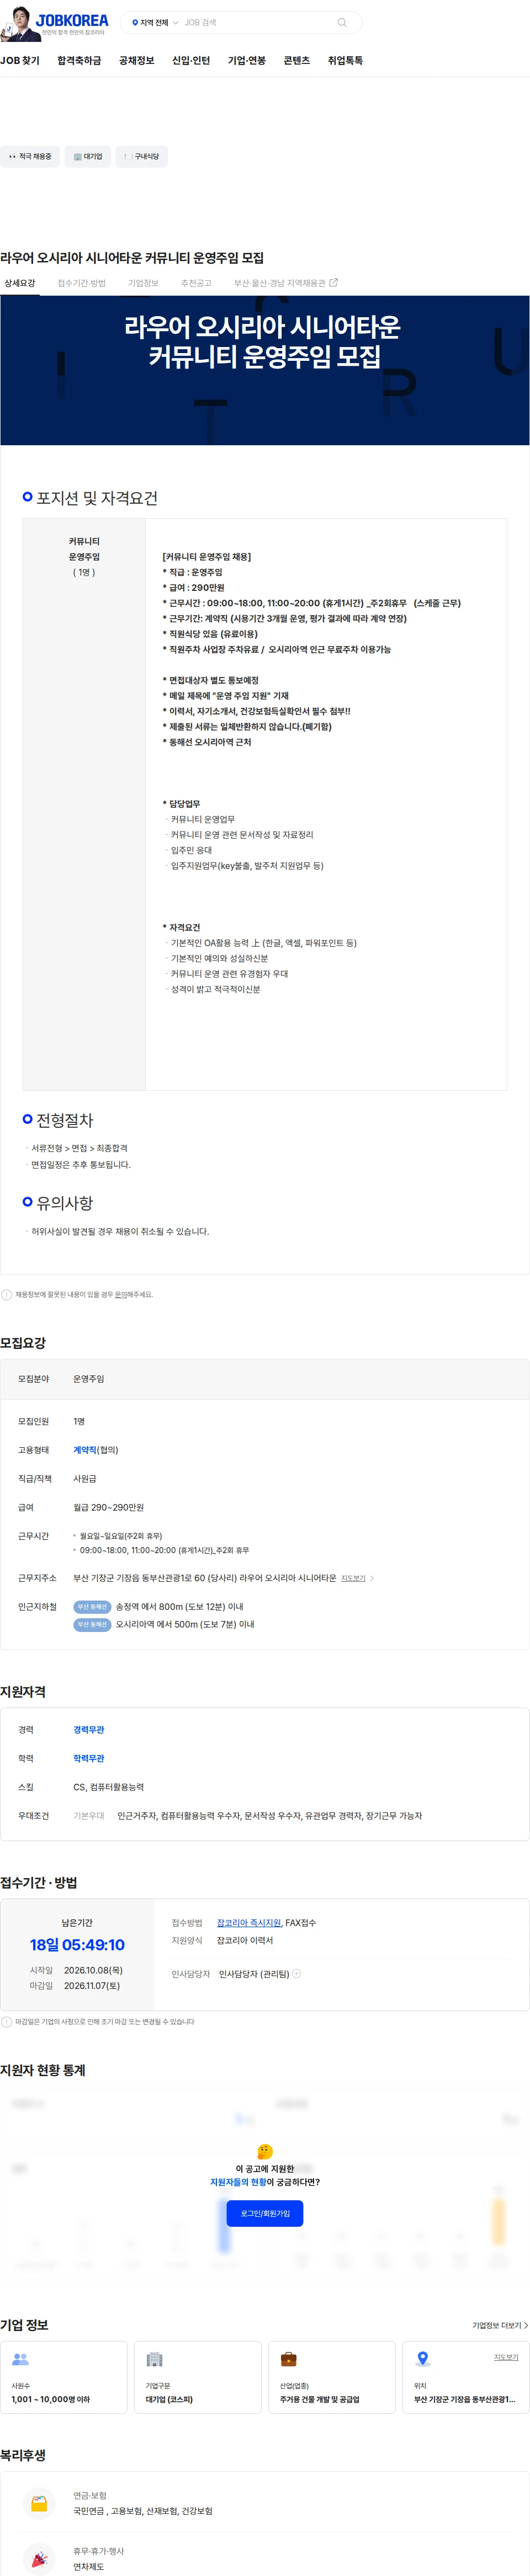Click the 경력무관 link
The height and width of the screenshot is (2576, 530).
click(x=88, y=1730)
